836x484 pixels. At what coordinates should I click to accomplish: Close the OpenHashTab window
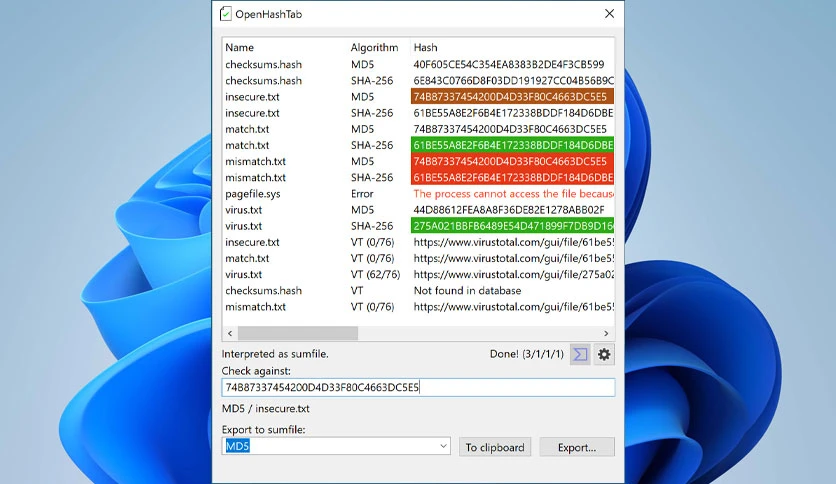tap(609, 14)
